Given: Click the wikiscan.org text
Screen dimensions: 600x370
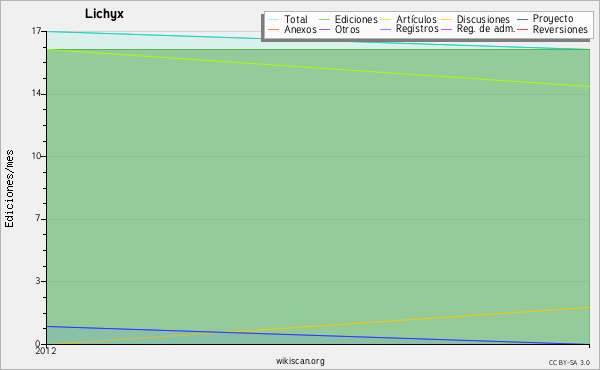Looking at the screenshot, I should click(300, 361).
